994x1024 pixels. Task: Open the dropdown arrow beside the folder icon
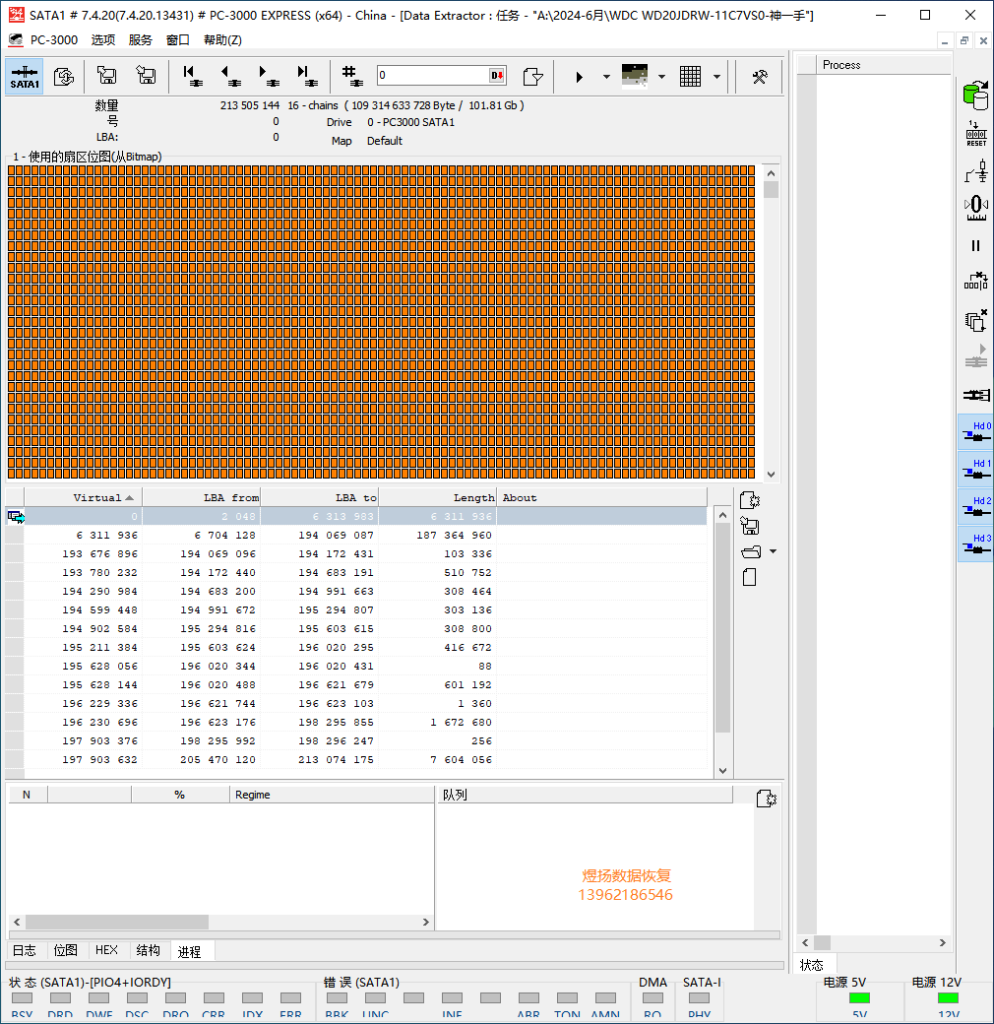(x=773, y=552)
